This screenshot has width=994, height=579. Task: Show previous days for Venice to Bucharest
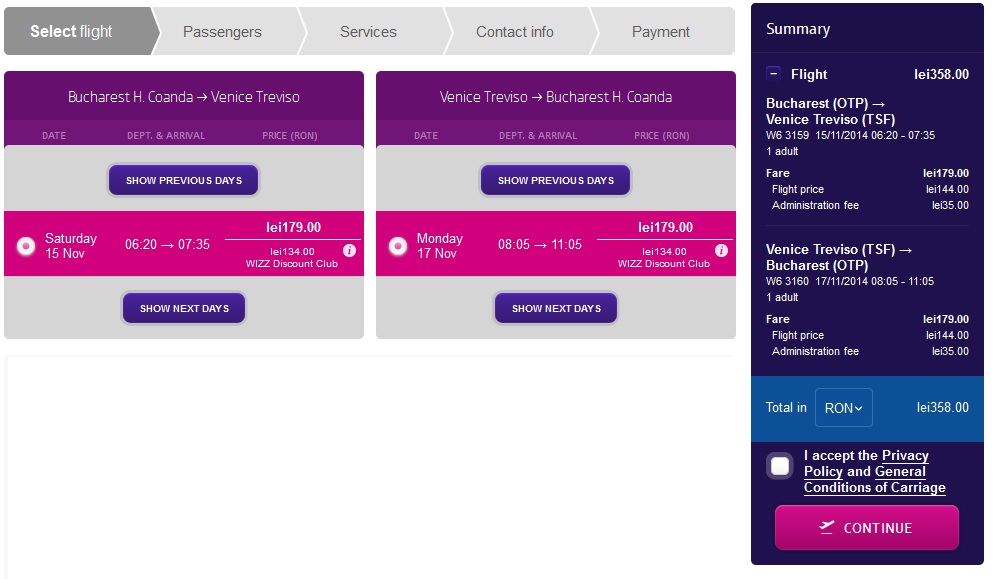pyautogui.click(x=556, y=180)
